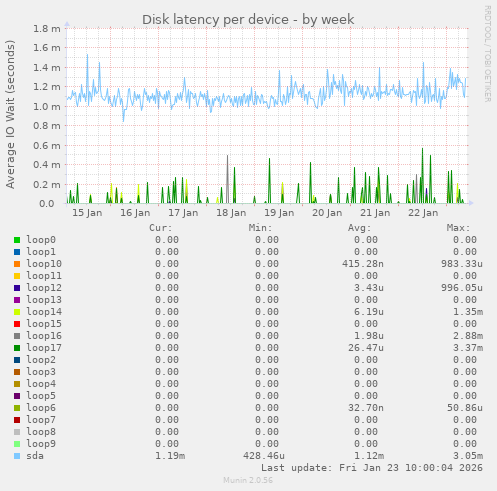Click the 15 Jan x-axis label

pyautogui.click(x=87, y=213)
